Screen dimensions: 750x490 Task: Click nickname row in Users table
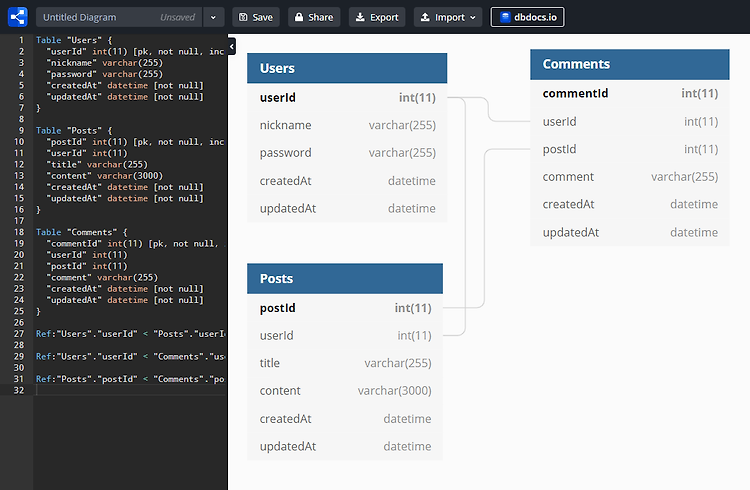tap(347, 125)
